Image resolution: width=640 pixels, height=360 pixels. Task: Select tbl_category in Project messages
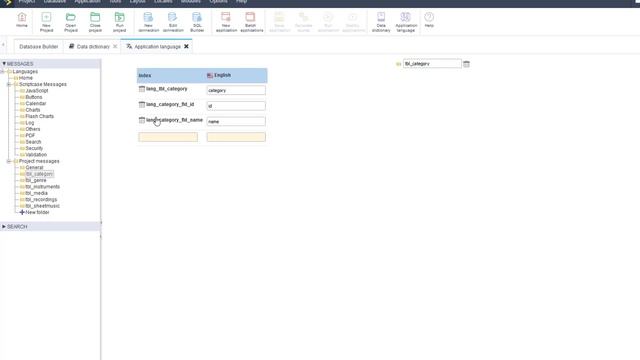(39, 174)
